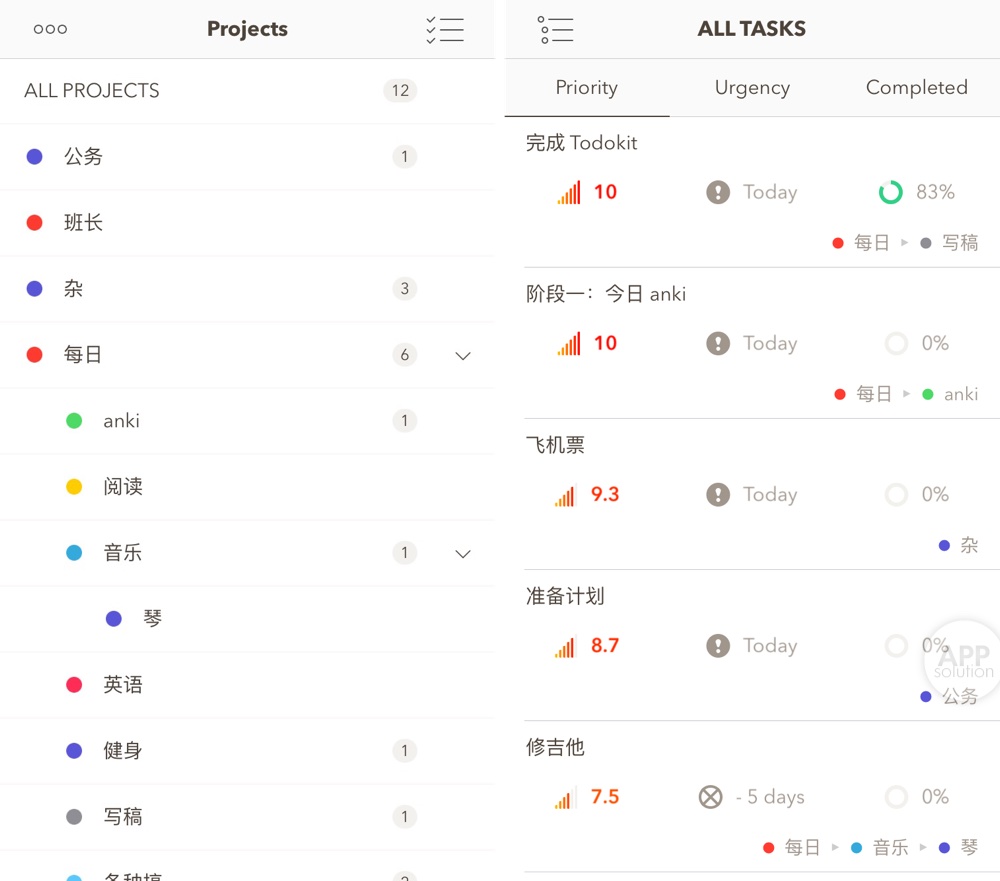Tap the checklist icon in Projects header
Viewport: 1000px width, 881px height.
[x=445, y=29]
